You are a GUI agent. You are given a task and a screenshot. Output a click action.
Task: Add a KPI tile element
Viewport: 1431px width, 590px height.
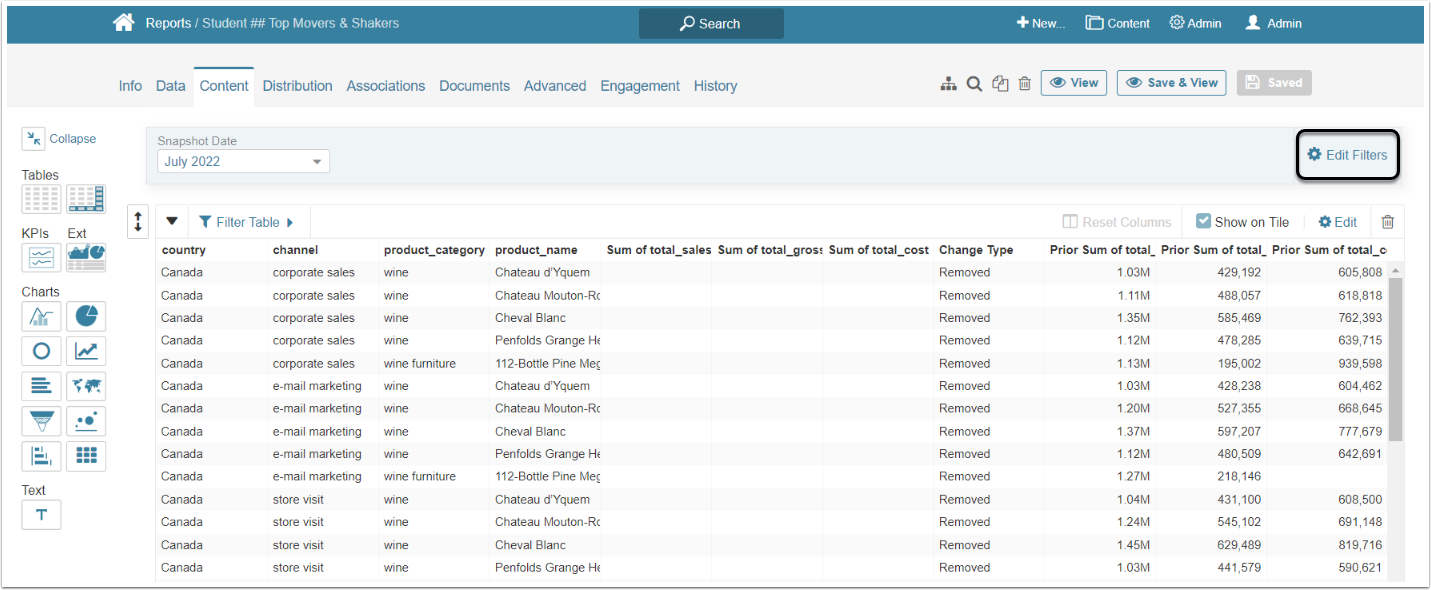pos(41,258)
